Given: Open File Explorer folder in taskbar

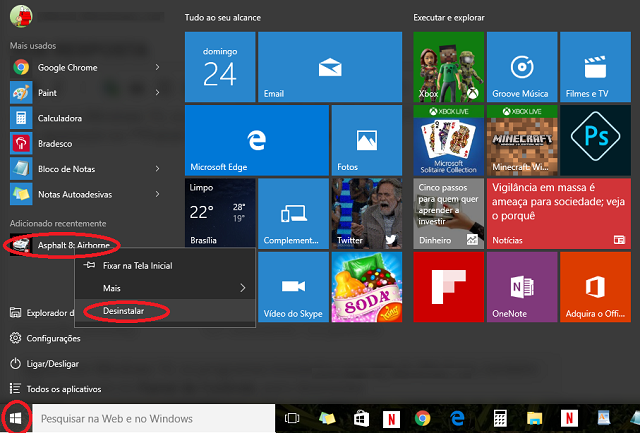Looking at the screenshot, I should pos(534,418).
